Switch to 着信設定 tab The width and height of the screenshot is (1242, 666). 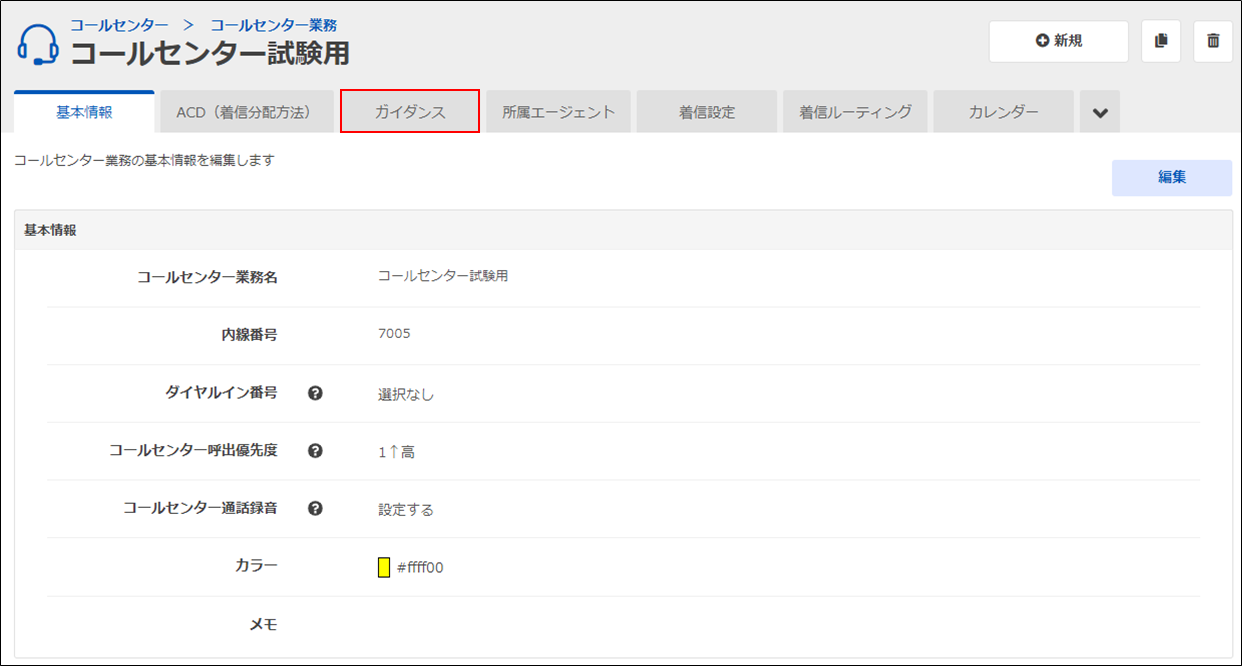[707, 112]
